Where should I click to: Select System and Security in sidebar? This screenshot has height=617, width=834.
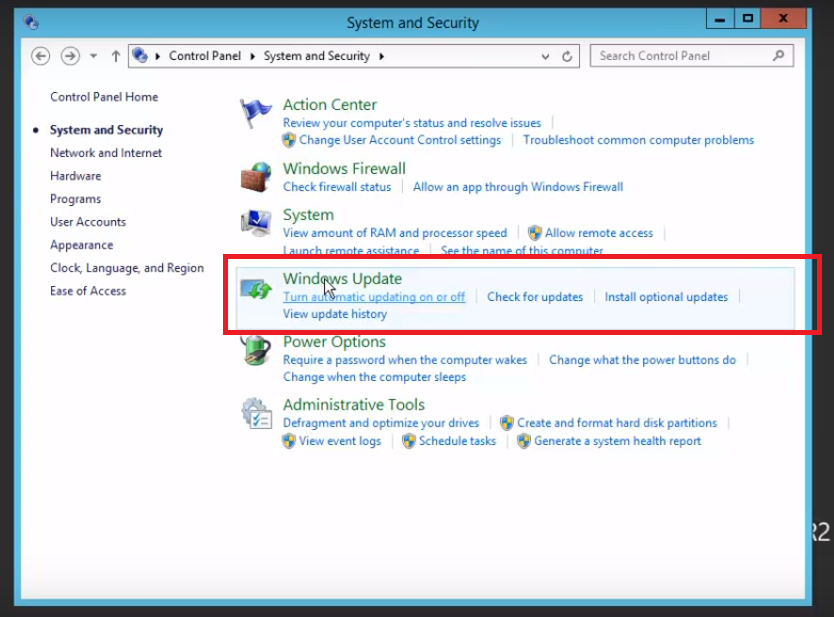[106, 130]
